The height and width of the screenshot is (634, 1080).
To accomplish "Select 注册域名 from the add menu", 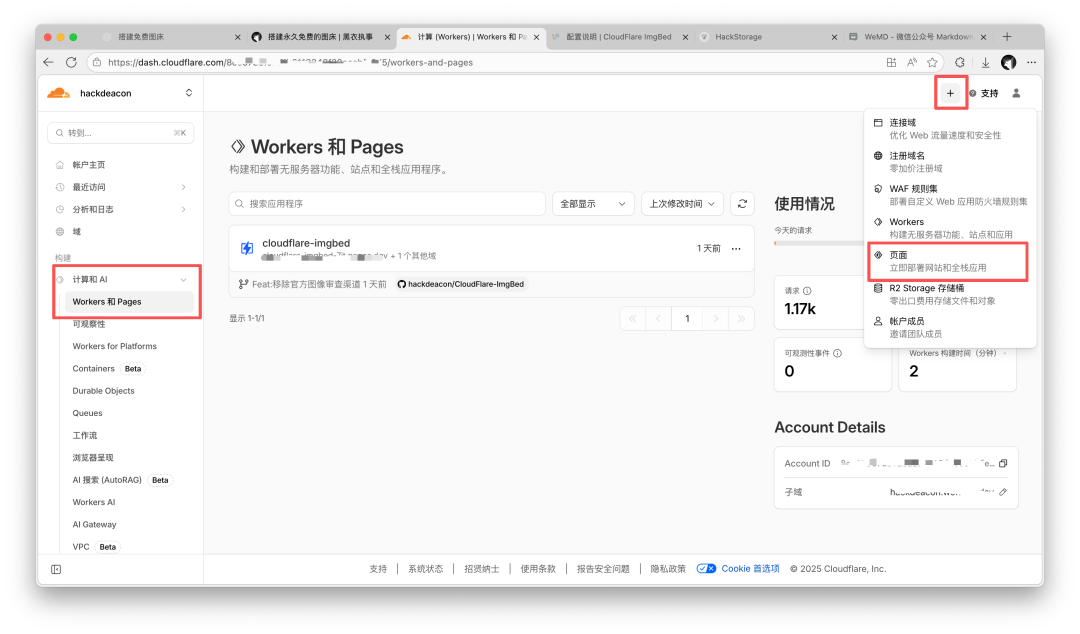I will pyautogui.click(x=951, y=162).
